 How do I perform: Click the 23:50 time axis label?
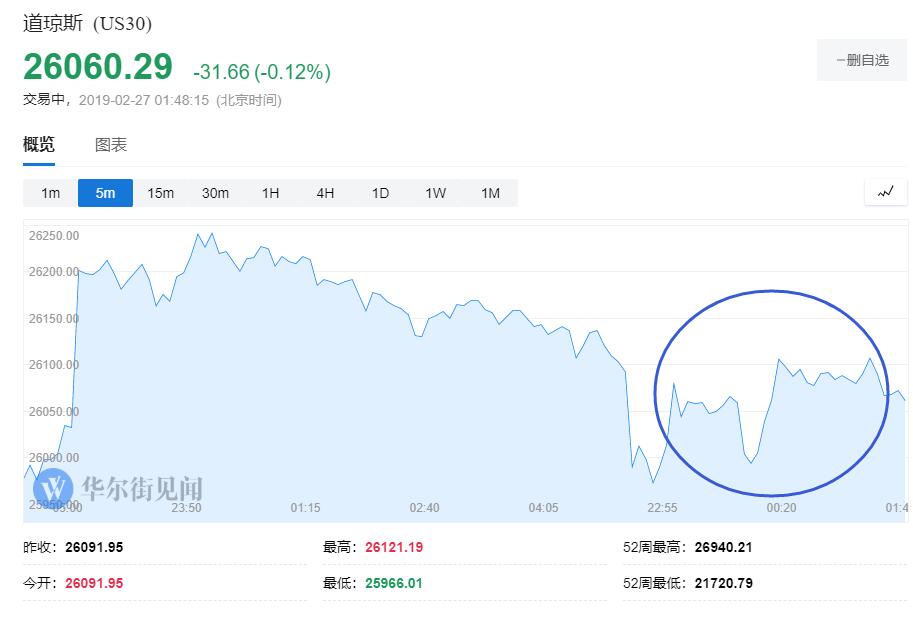coord(186,508)
